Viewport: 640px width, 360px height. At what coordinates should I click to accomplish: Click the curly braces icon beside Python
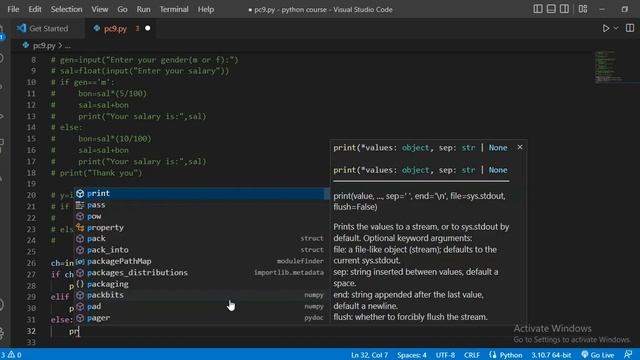pos(493,355)
